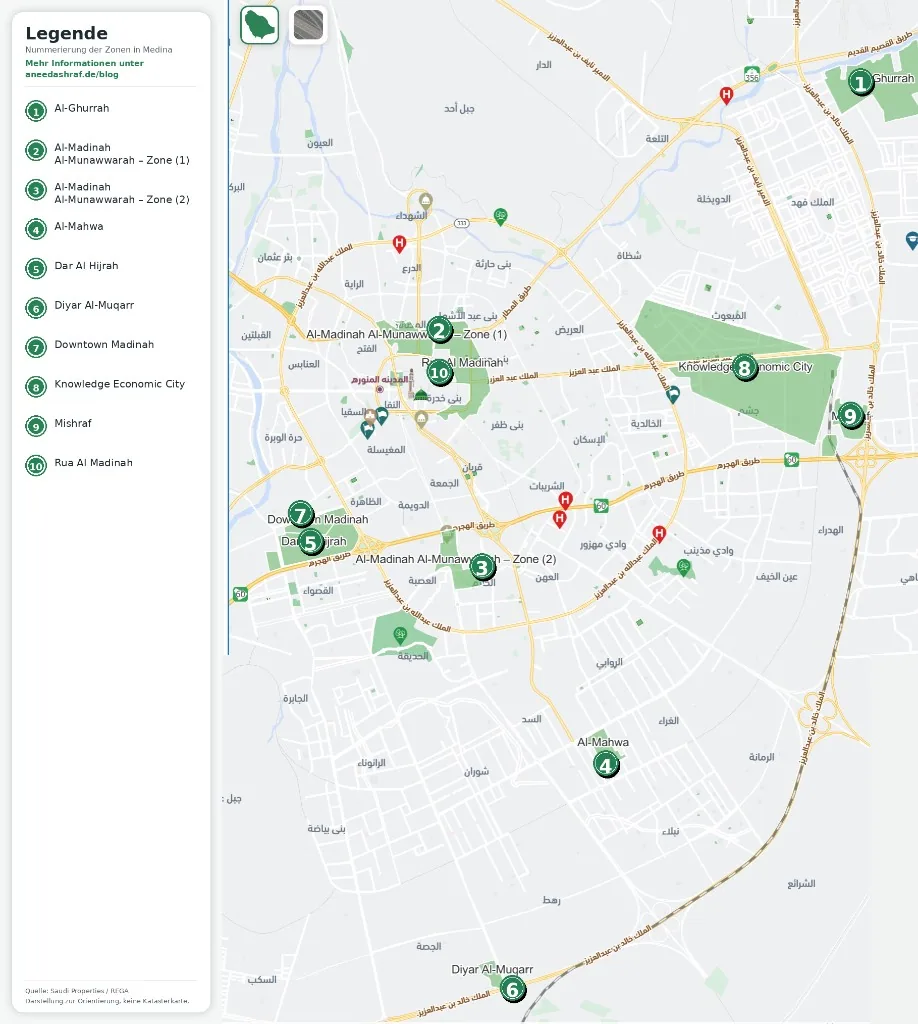Viewport: 918px width, 1024px height.
Task: Switch to the satellite imagery layer thumbnail
Action: [308, 25]
